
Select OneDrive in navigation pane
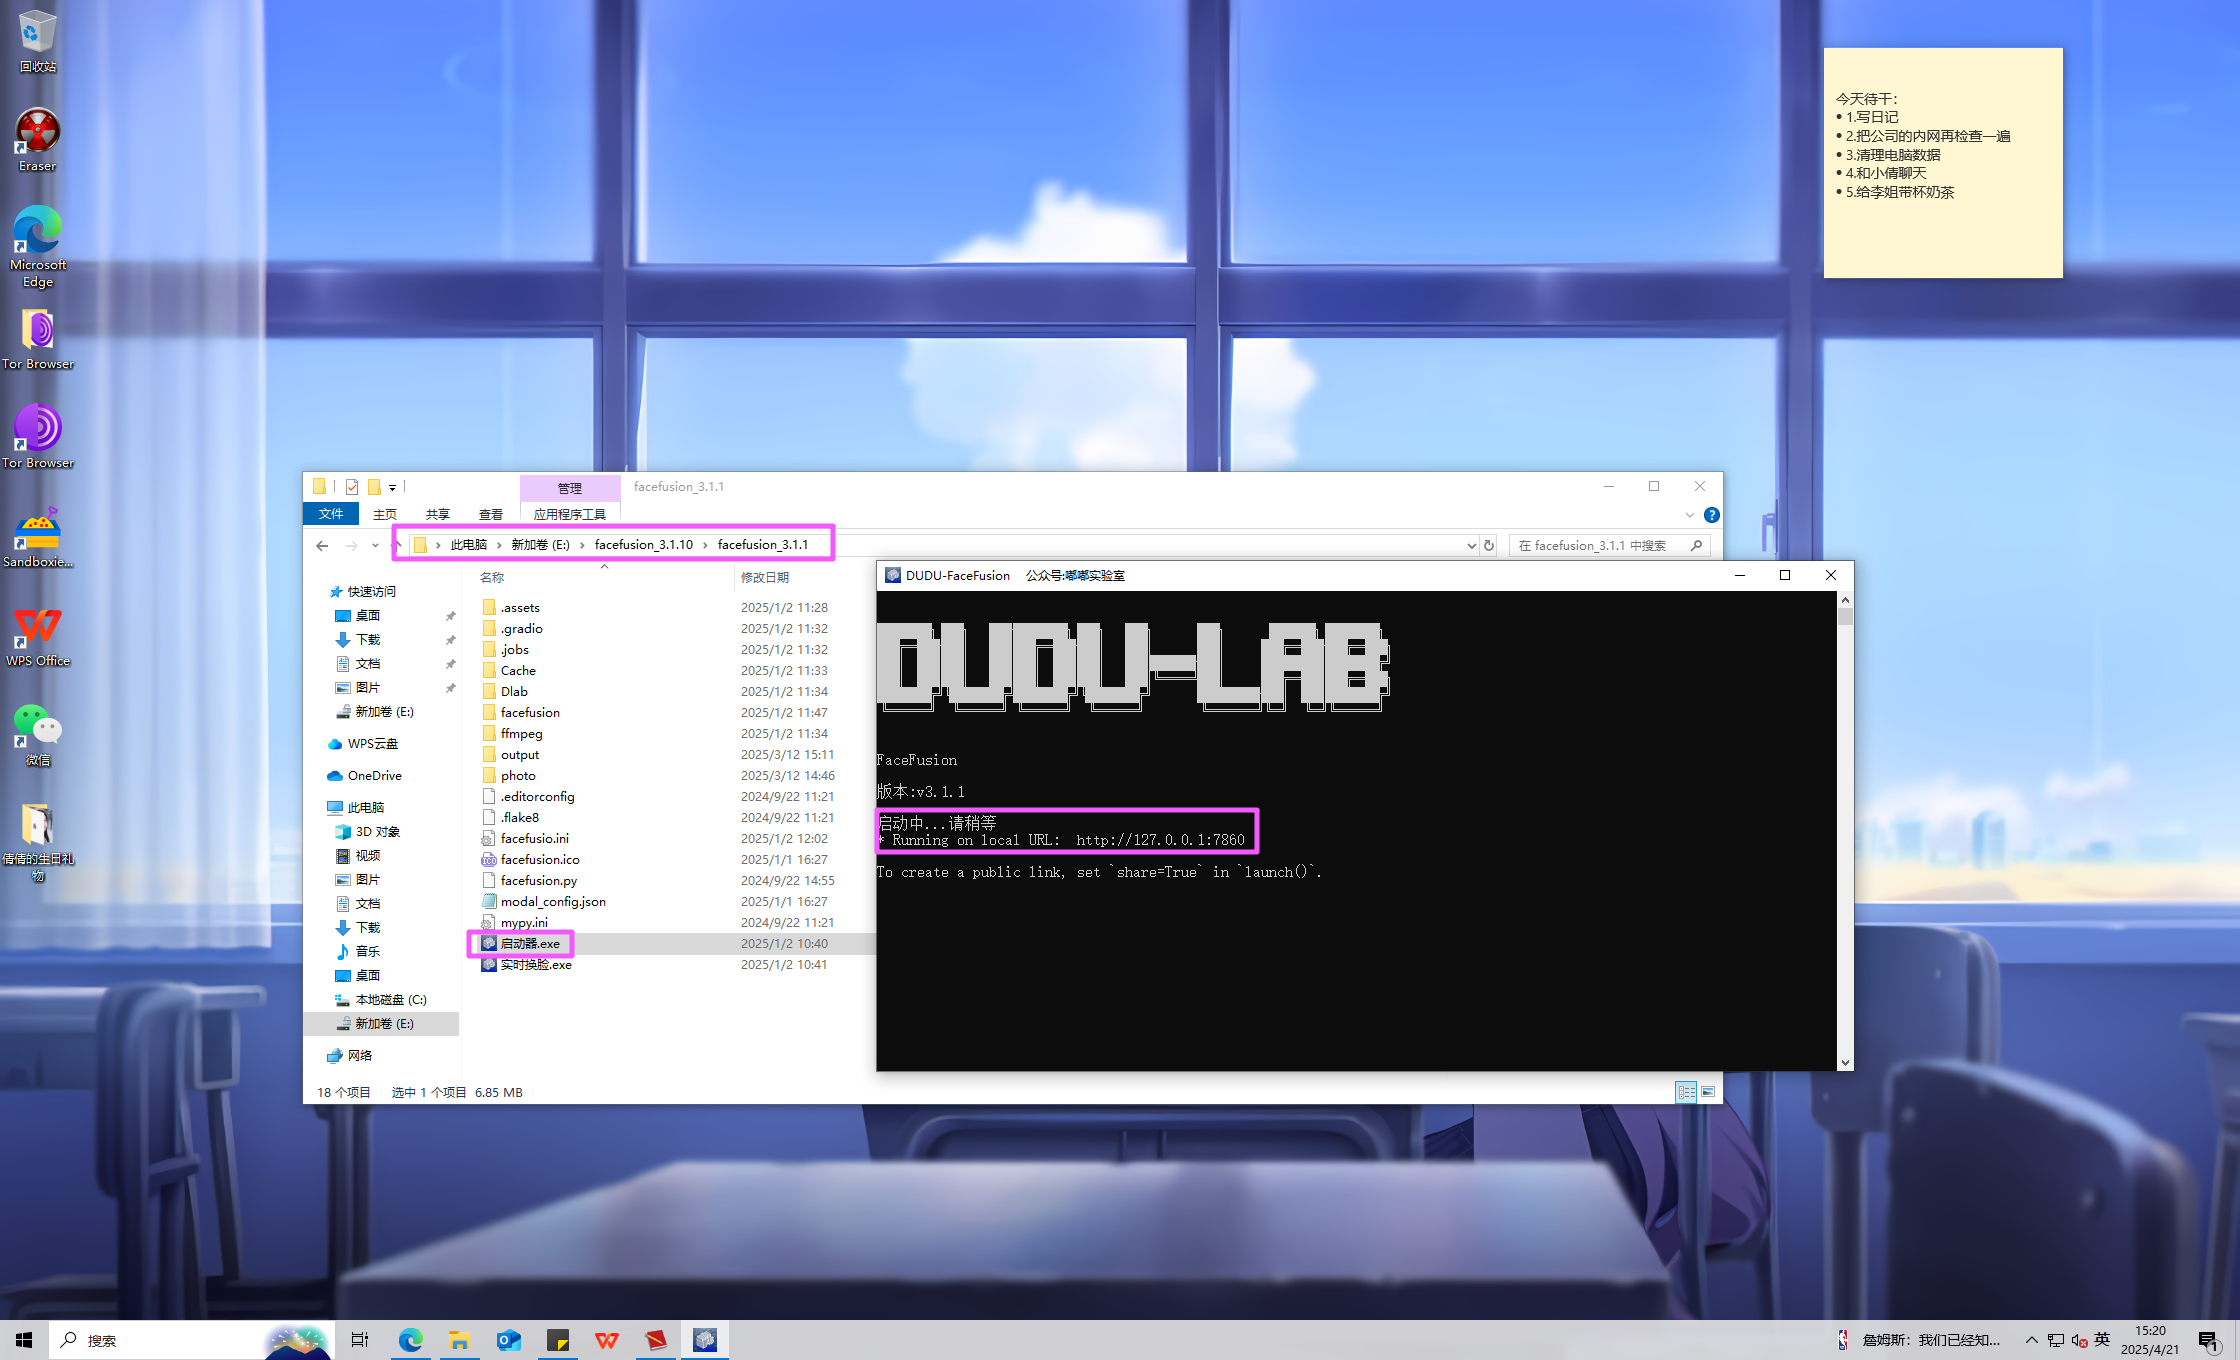pos(374,775)
